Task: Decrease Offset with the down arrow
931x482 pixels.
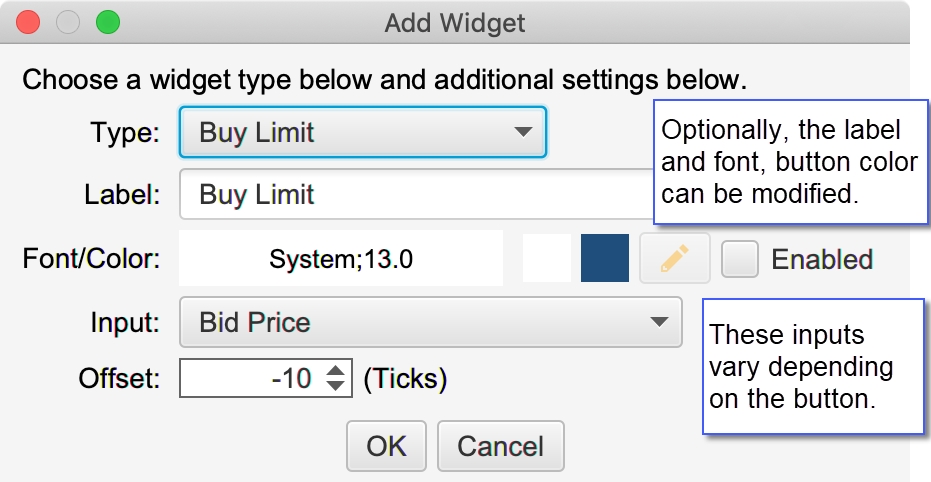Action: pos(335,386)
